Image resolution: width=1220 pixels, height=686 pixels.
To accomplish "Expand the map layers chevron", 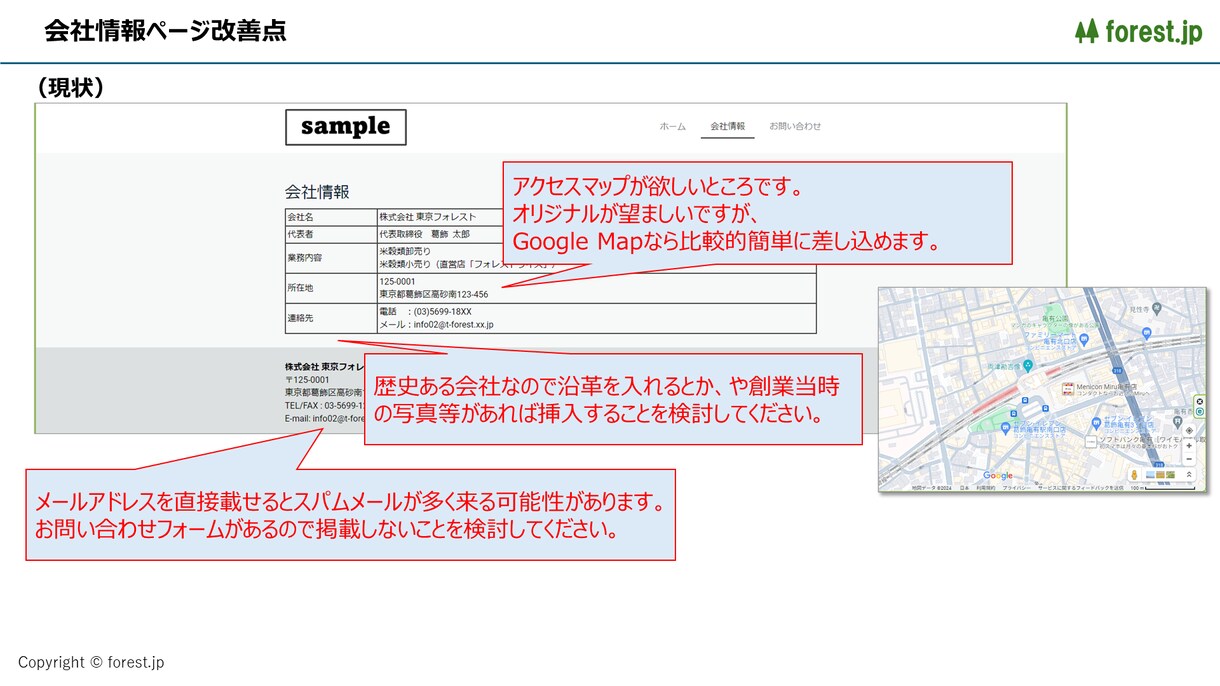I will [1189, 475].
